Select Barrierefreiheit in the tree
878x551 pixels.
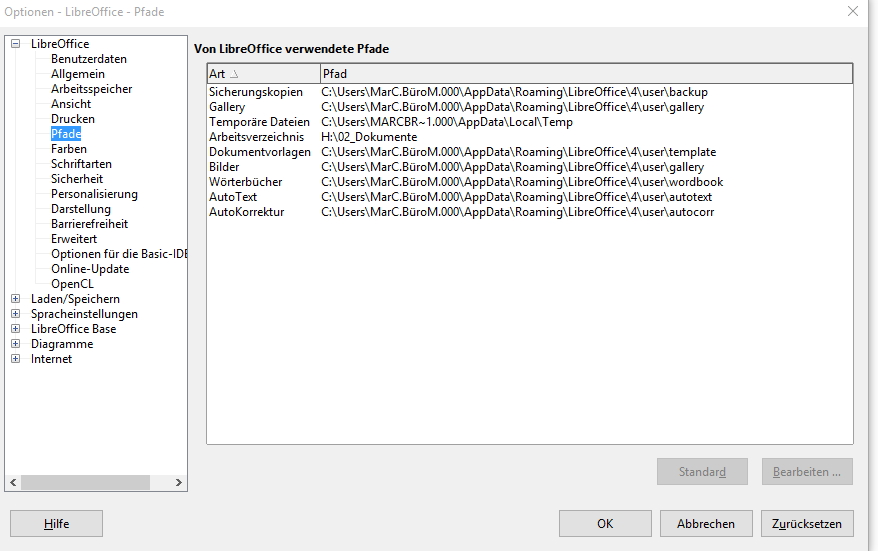coord(89,224)
